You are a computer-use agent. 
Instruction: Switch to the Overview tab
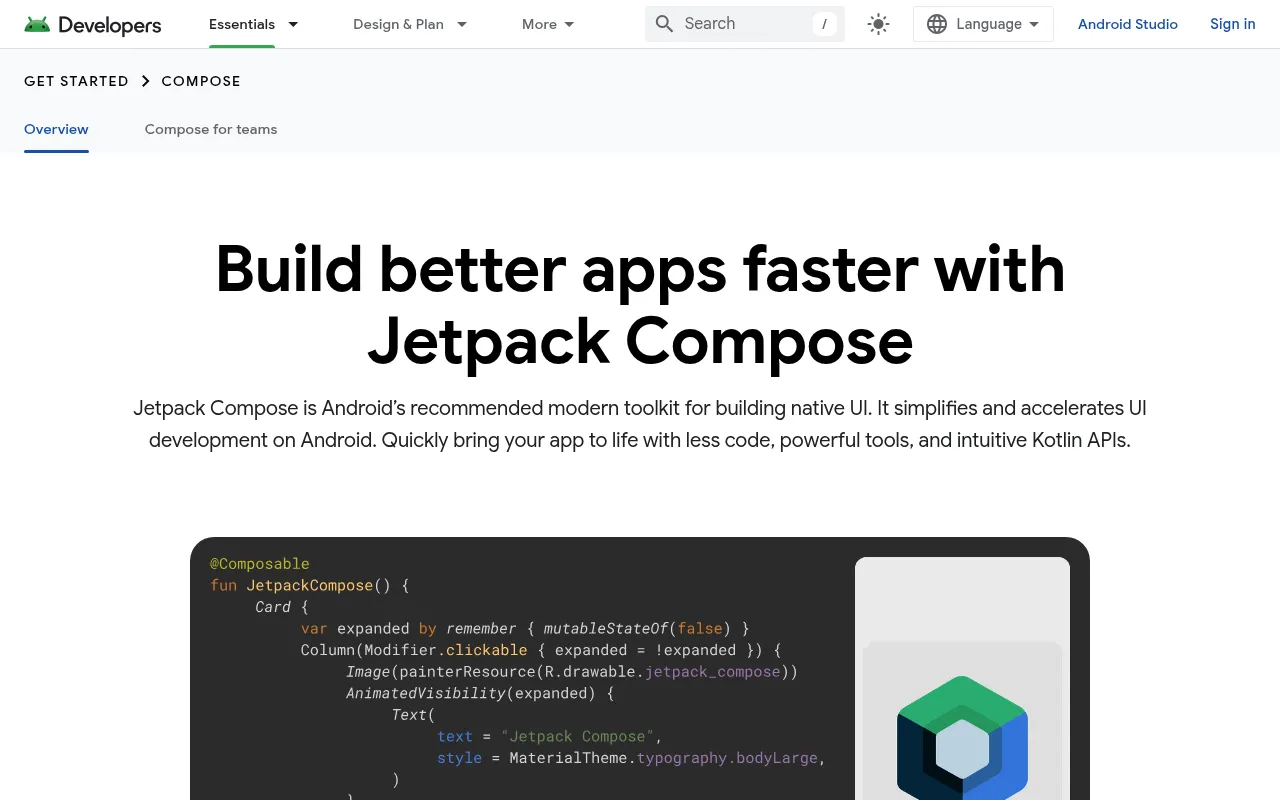tap(56, 129)
